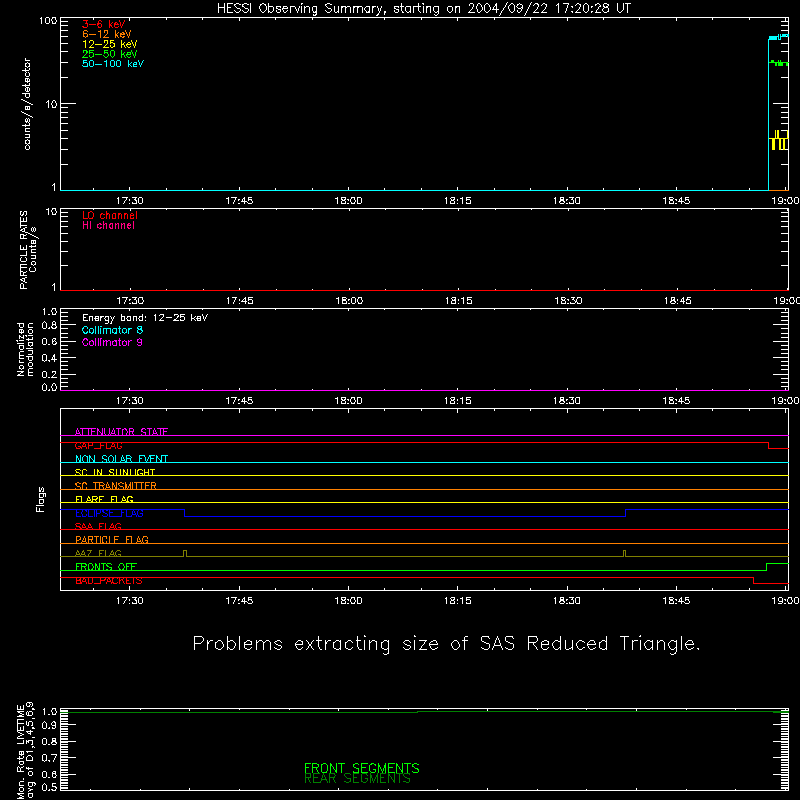Click the HESSI Observing Summary title
Viewport: 800px width, 800px height.
[424, 9]
